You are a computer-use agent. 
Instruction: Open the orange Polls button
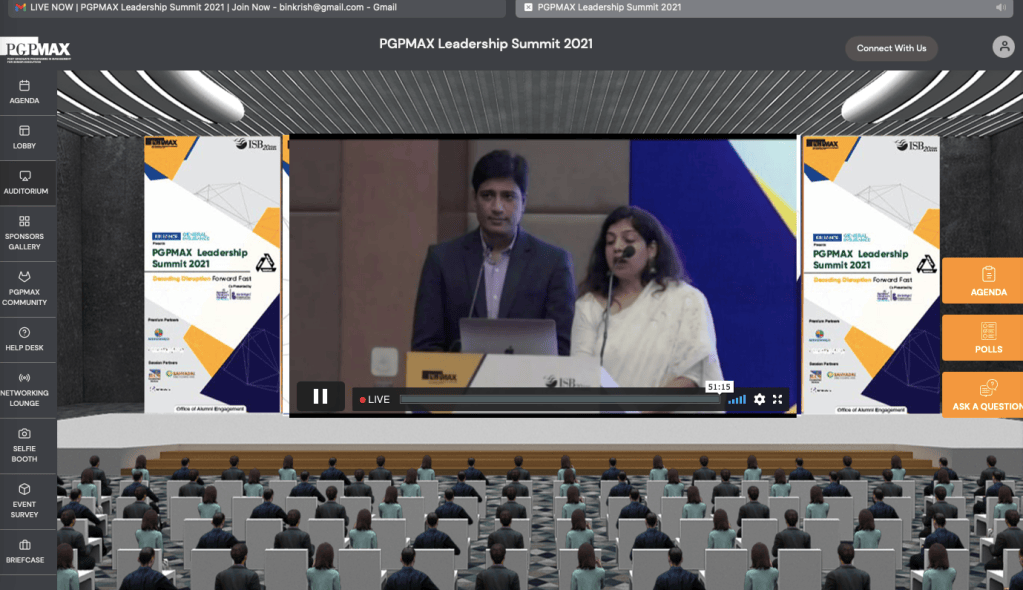[x=983, y=337]
